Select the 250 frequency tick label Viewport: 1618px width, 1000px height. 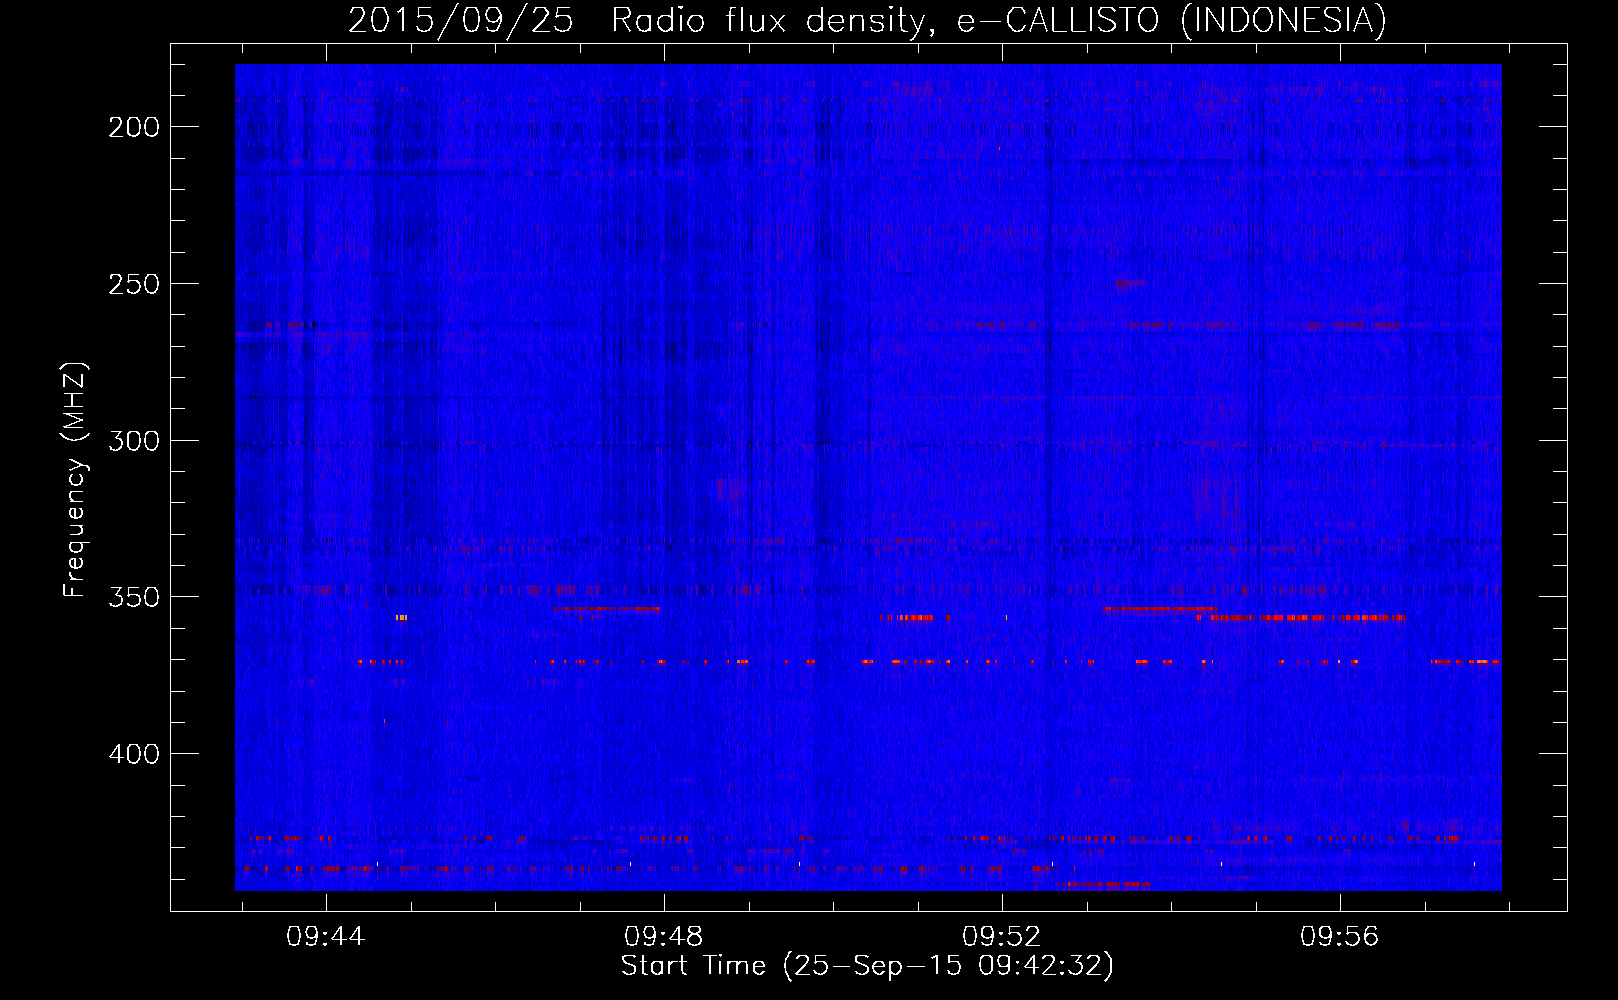134,284
